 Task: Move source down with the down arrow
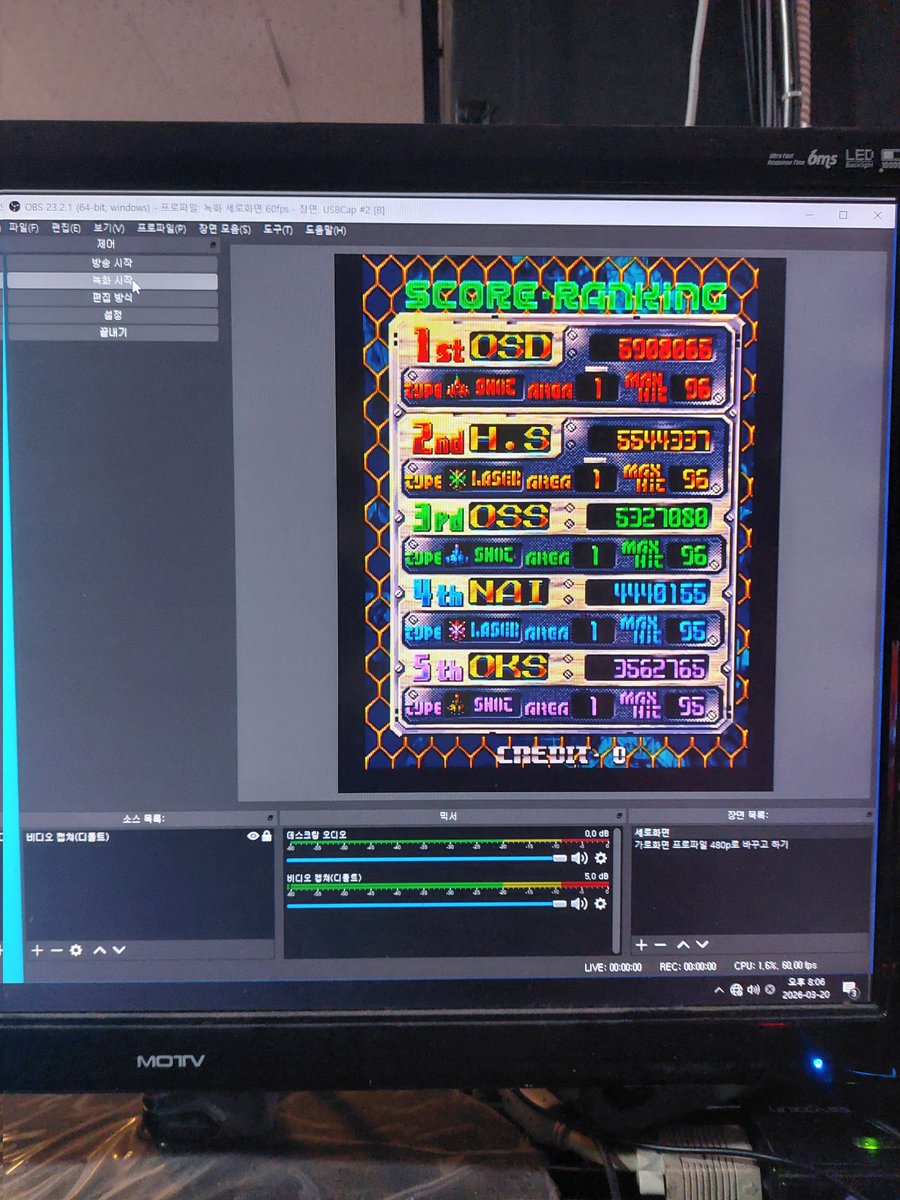click(118, 950)
